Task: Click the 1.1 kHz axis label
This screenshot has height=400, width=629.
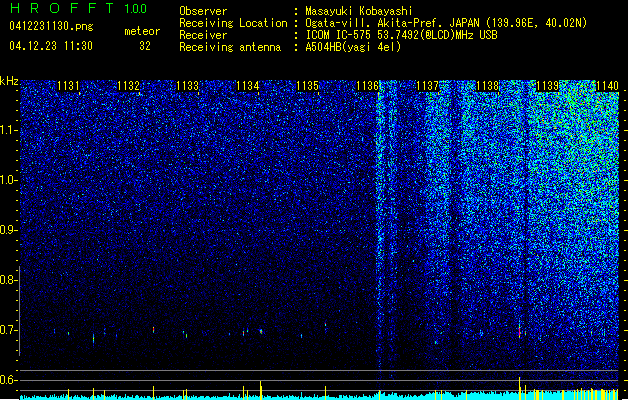Action: point(8,130)
